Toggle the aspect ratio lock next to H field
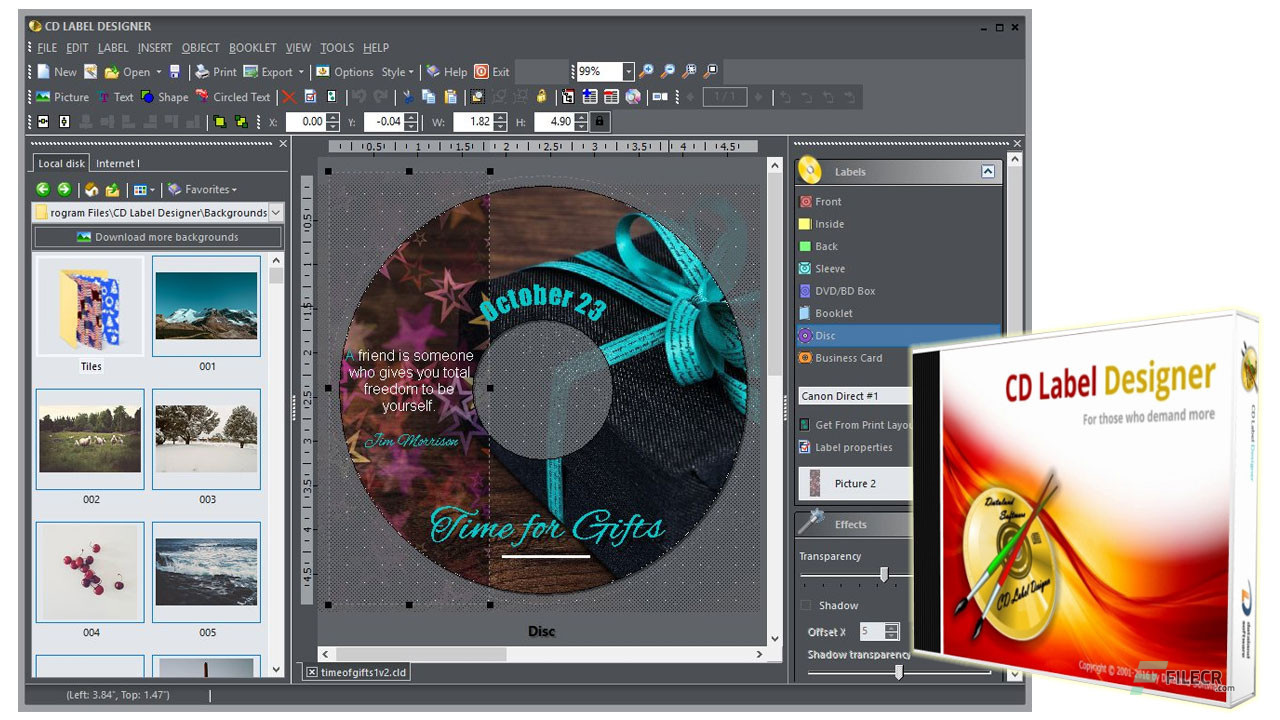 (599, 121)
